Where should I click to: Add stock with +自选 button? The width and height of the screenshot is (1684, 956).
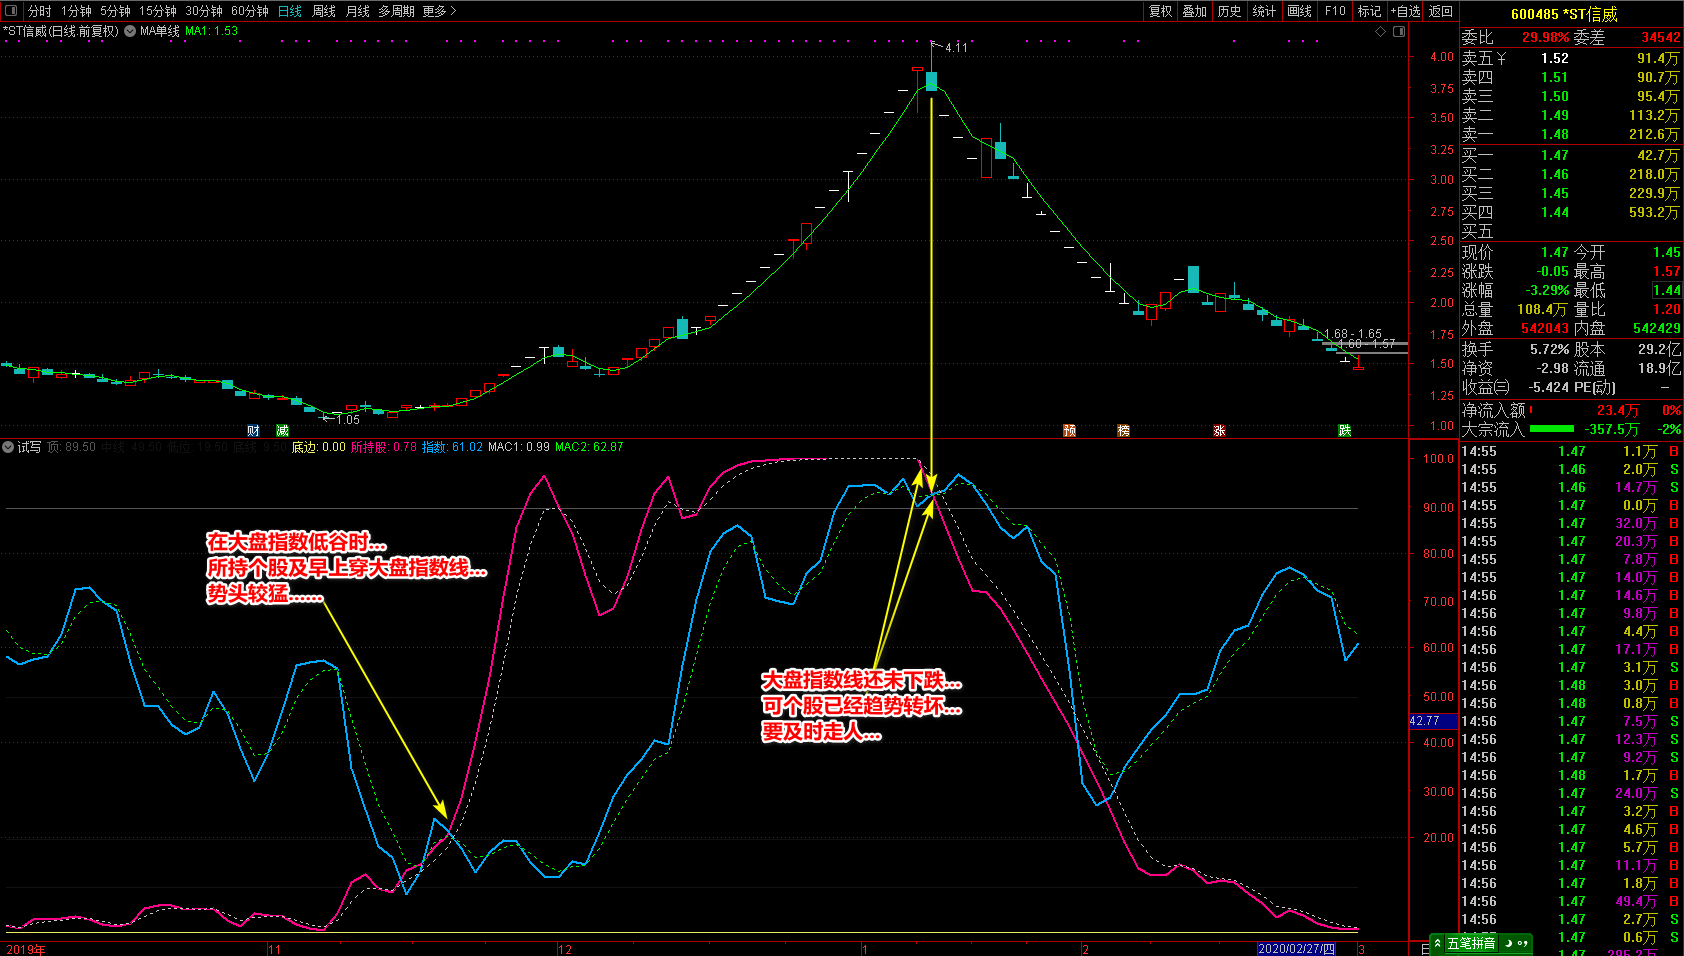1405,11
